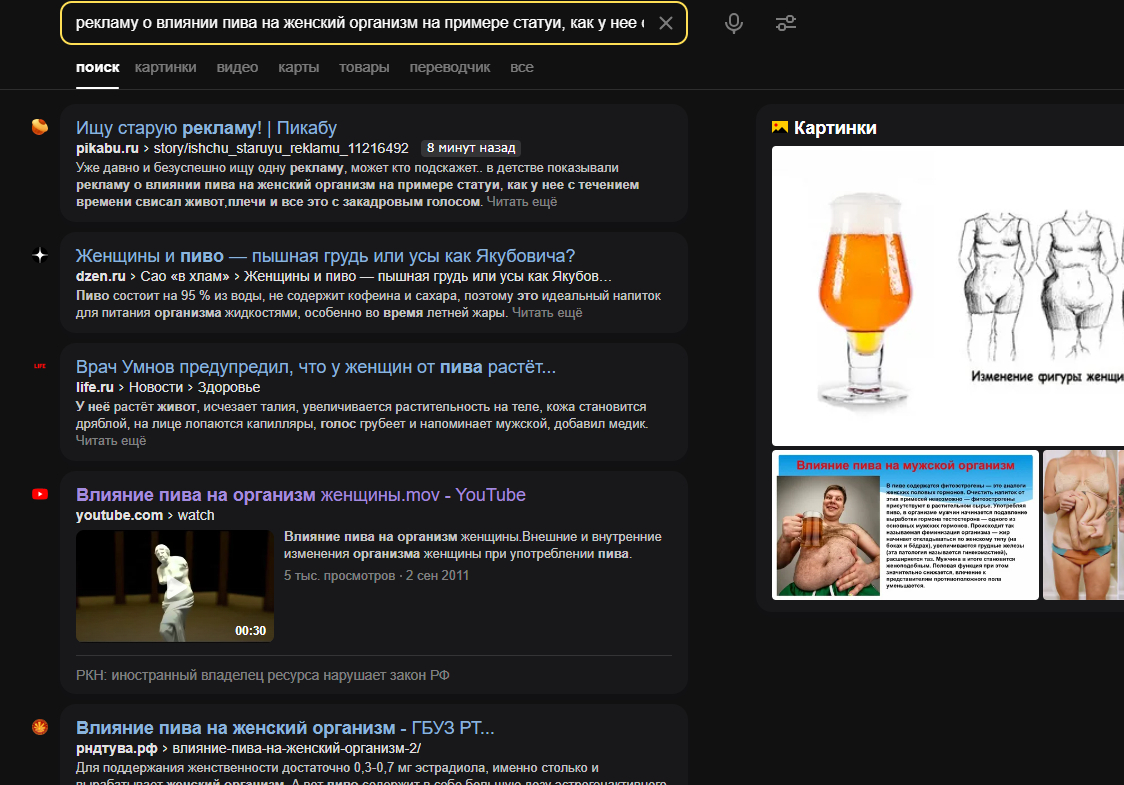The width and height of the screenshot is (1124, 785).
Task: Click life.ru domain link
Action: (95, 387)
